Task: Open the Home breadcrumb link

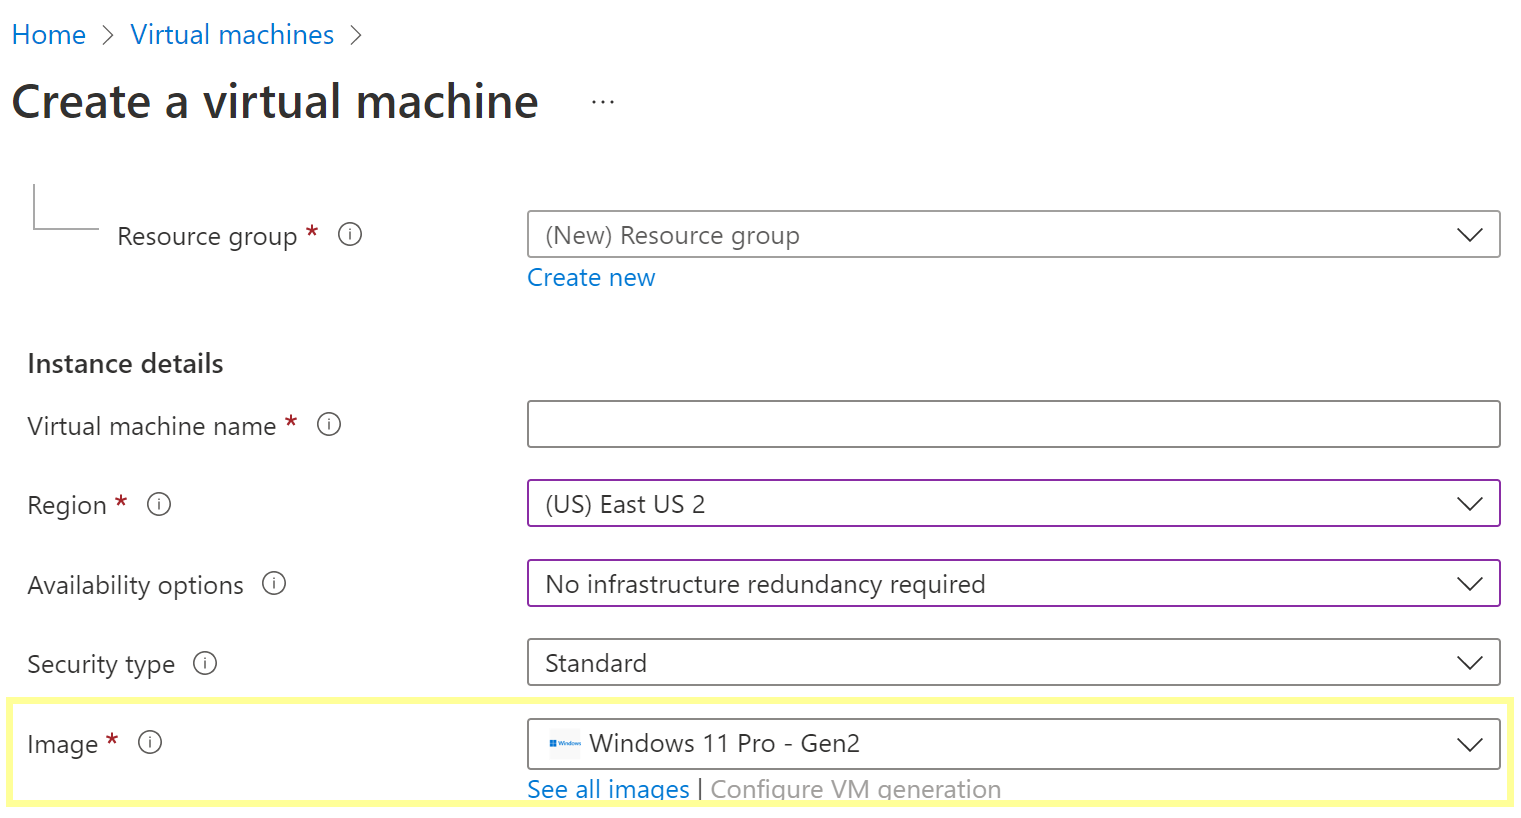Action: coord(49,35)
